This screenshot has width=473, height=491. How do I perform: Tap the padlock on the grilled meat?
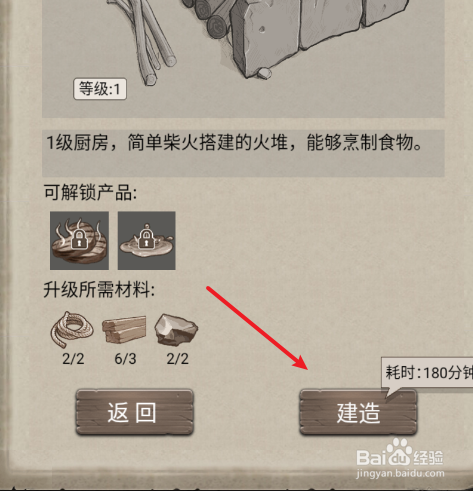(79, 238)
